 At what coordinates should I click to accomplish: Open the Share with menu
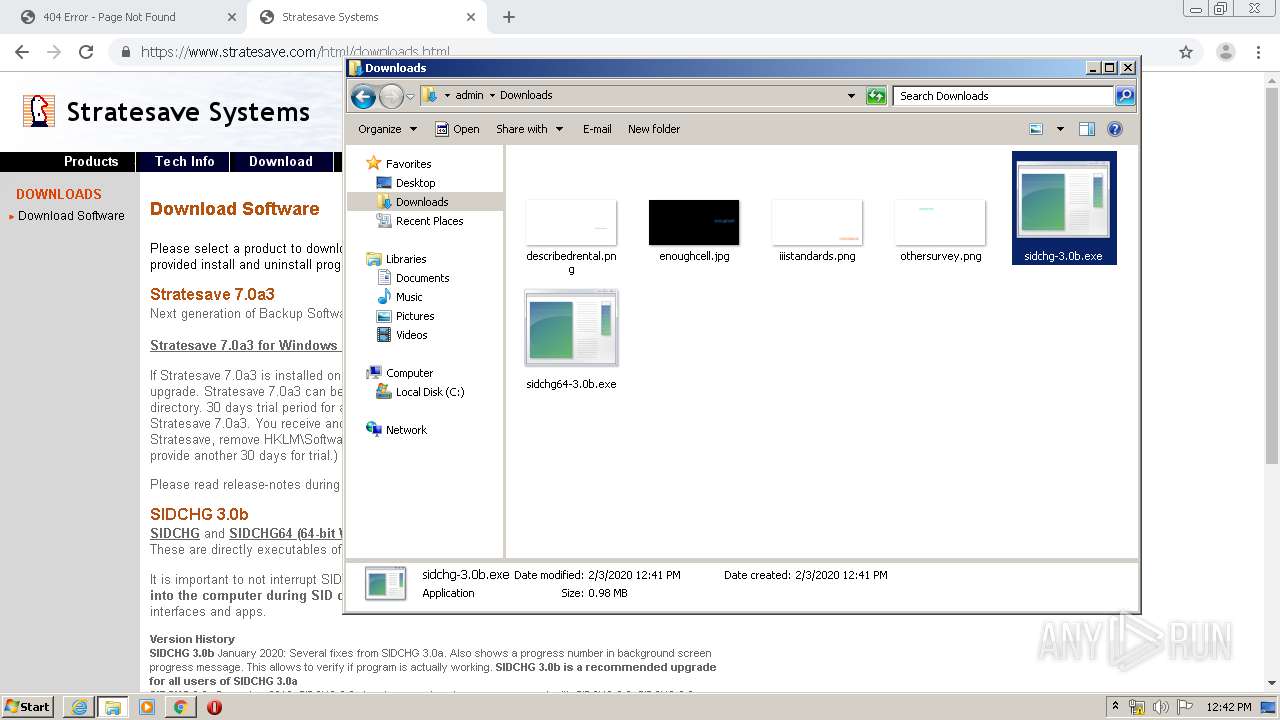tap(530, 129)
